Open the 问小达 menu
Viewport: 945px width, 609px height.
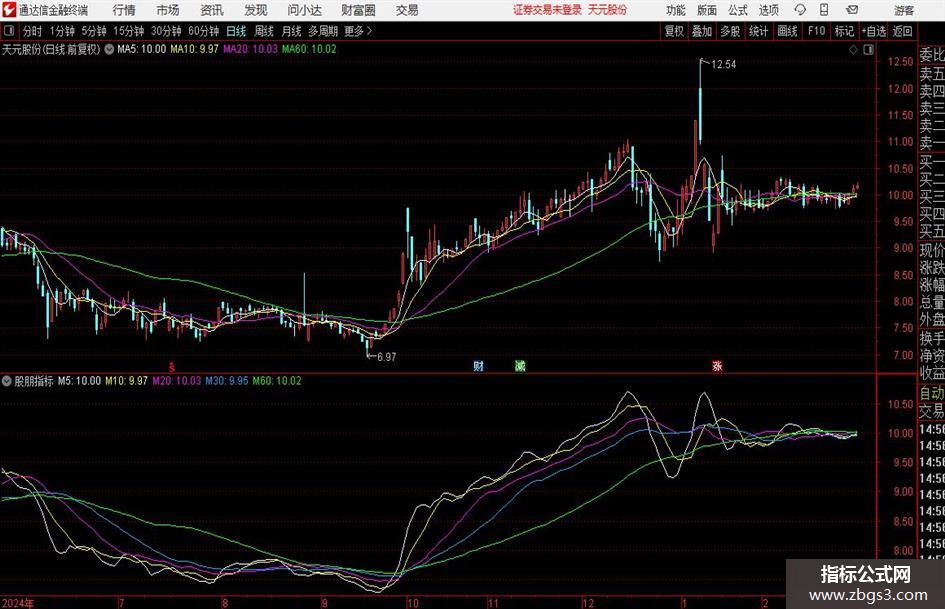click(304, 10)
